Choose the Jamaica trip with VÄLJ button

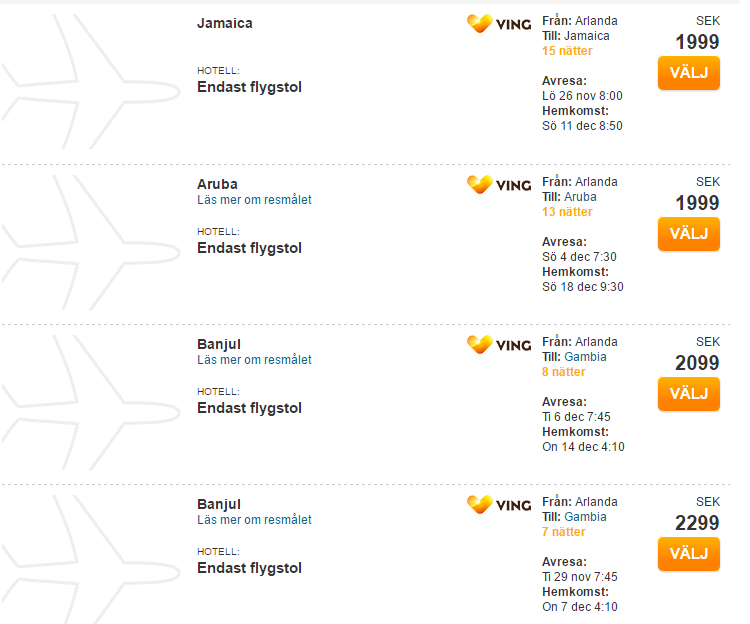point(689,73)
